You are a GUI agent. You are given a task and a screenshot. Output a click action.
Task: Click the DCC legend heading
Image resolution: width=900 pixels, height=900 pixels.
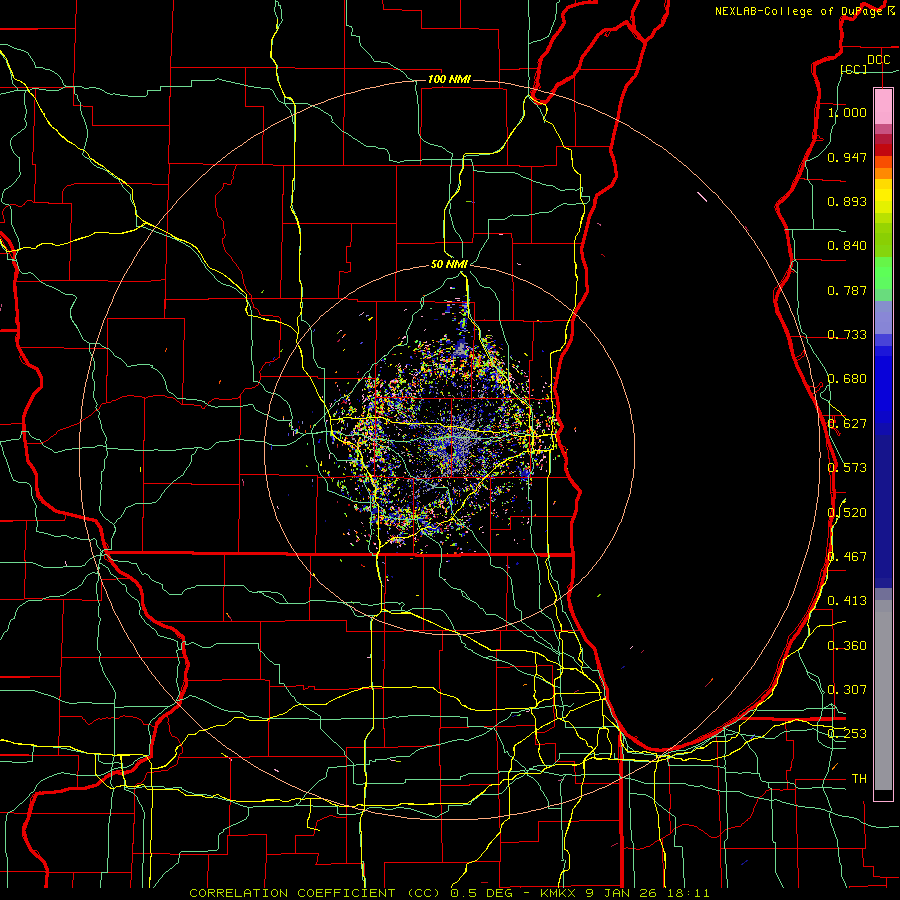tap(878, 60)
